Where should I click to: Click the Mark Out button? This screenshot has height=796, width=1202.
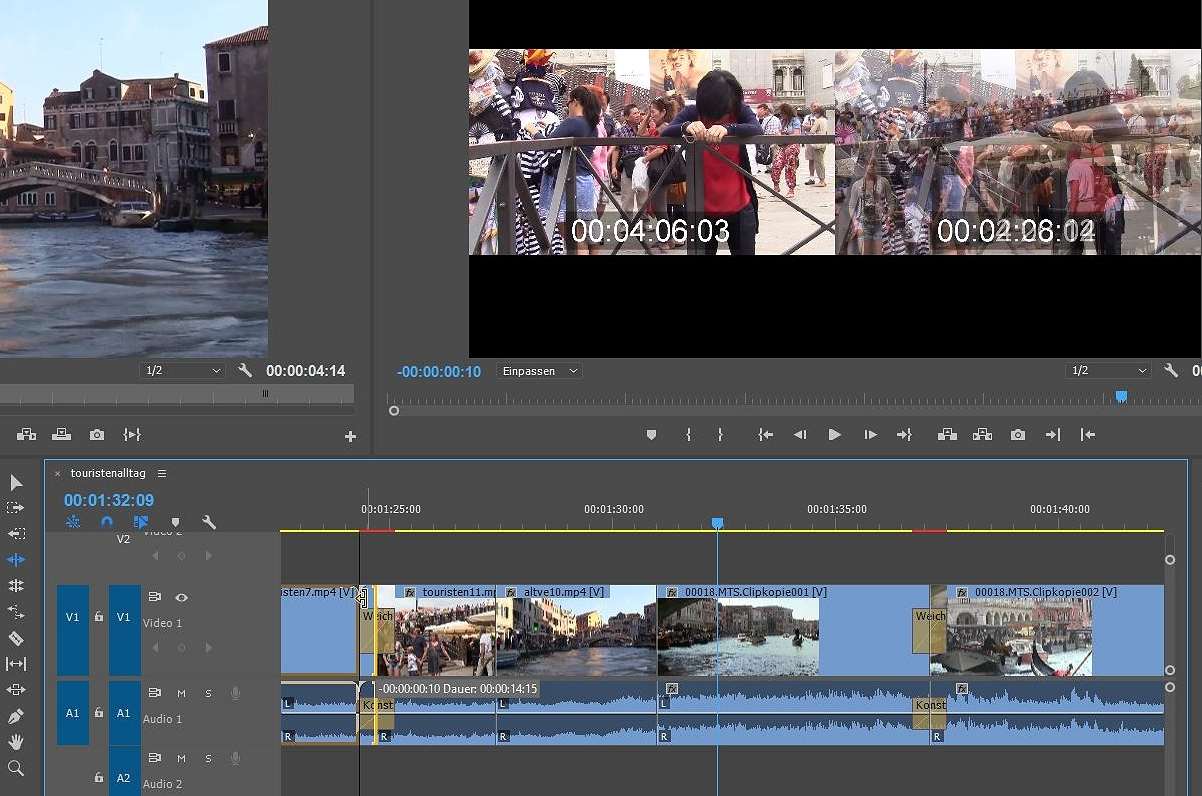(720, 434)
